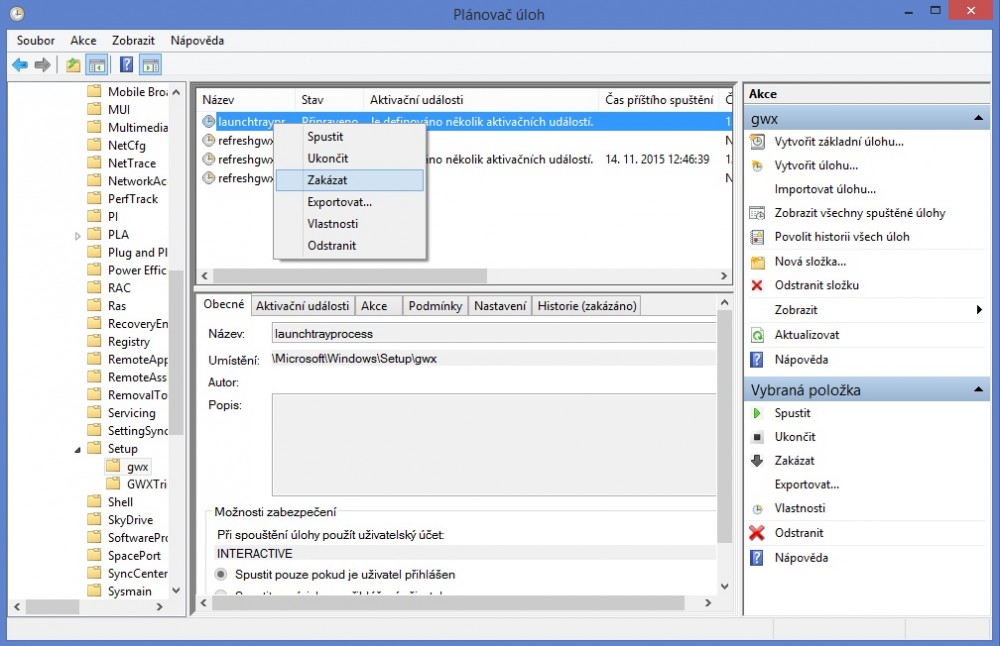Expand the PLA folder tree node

click(x=78, y=235)
